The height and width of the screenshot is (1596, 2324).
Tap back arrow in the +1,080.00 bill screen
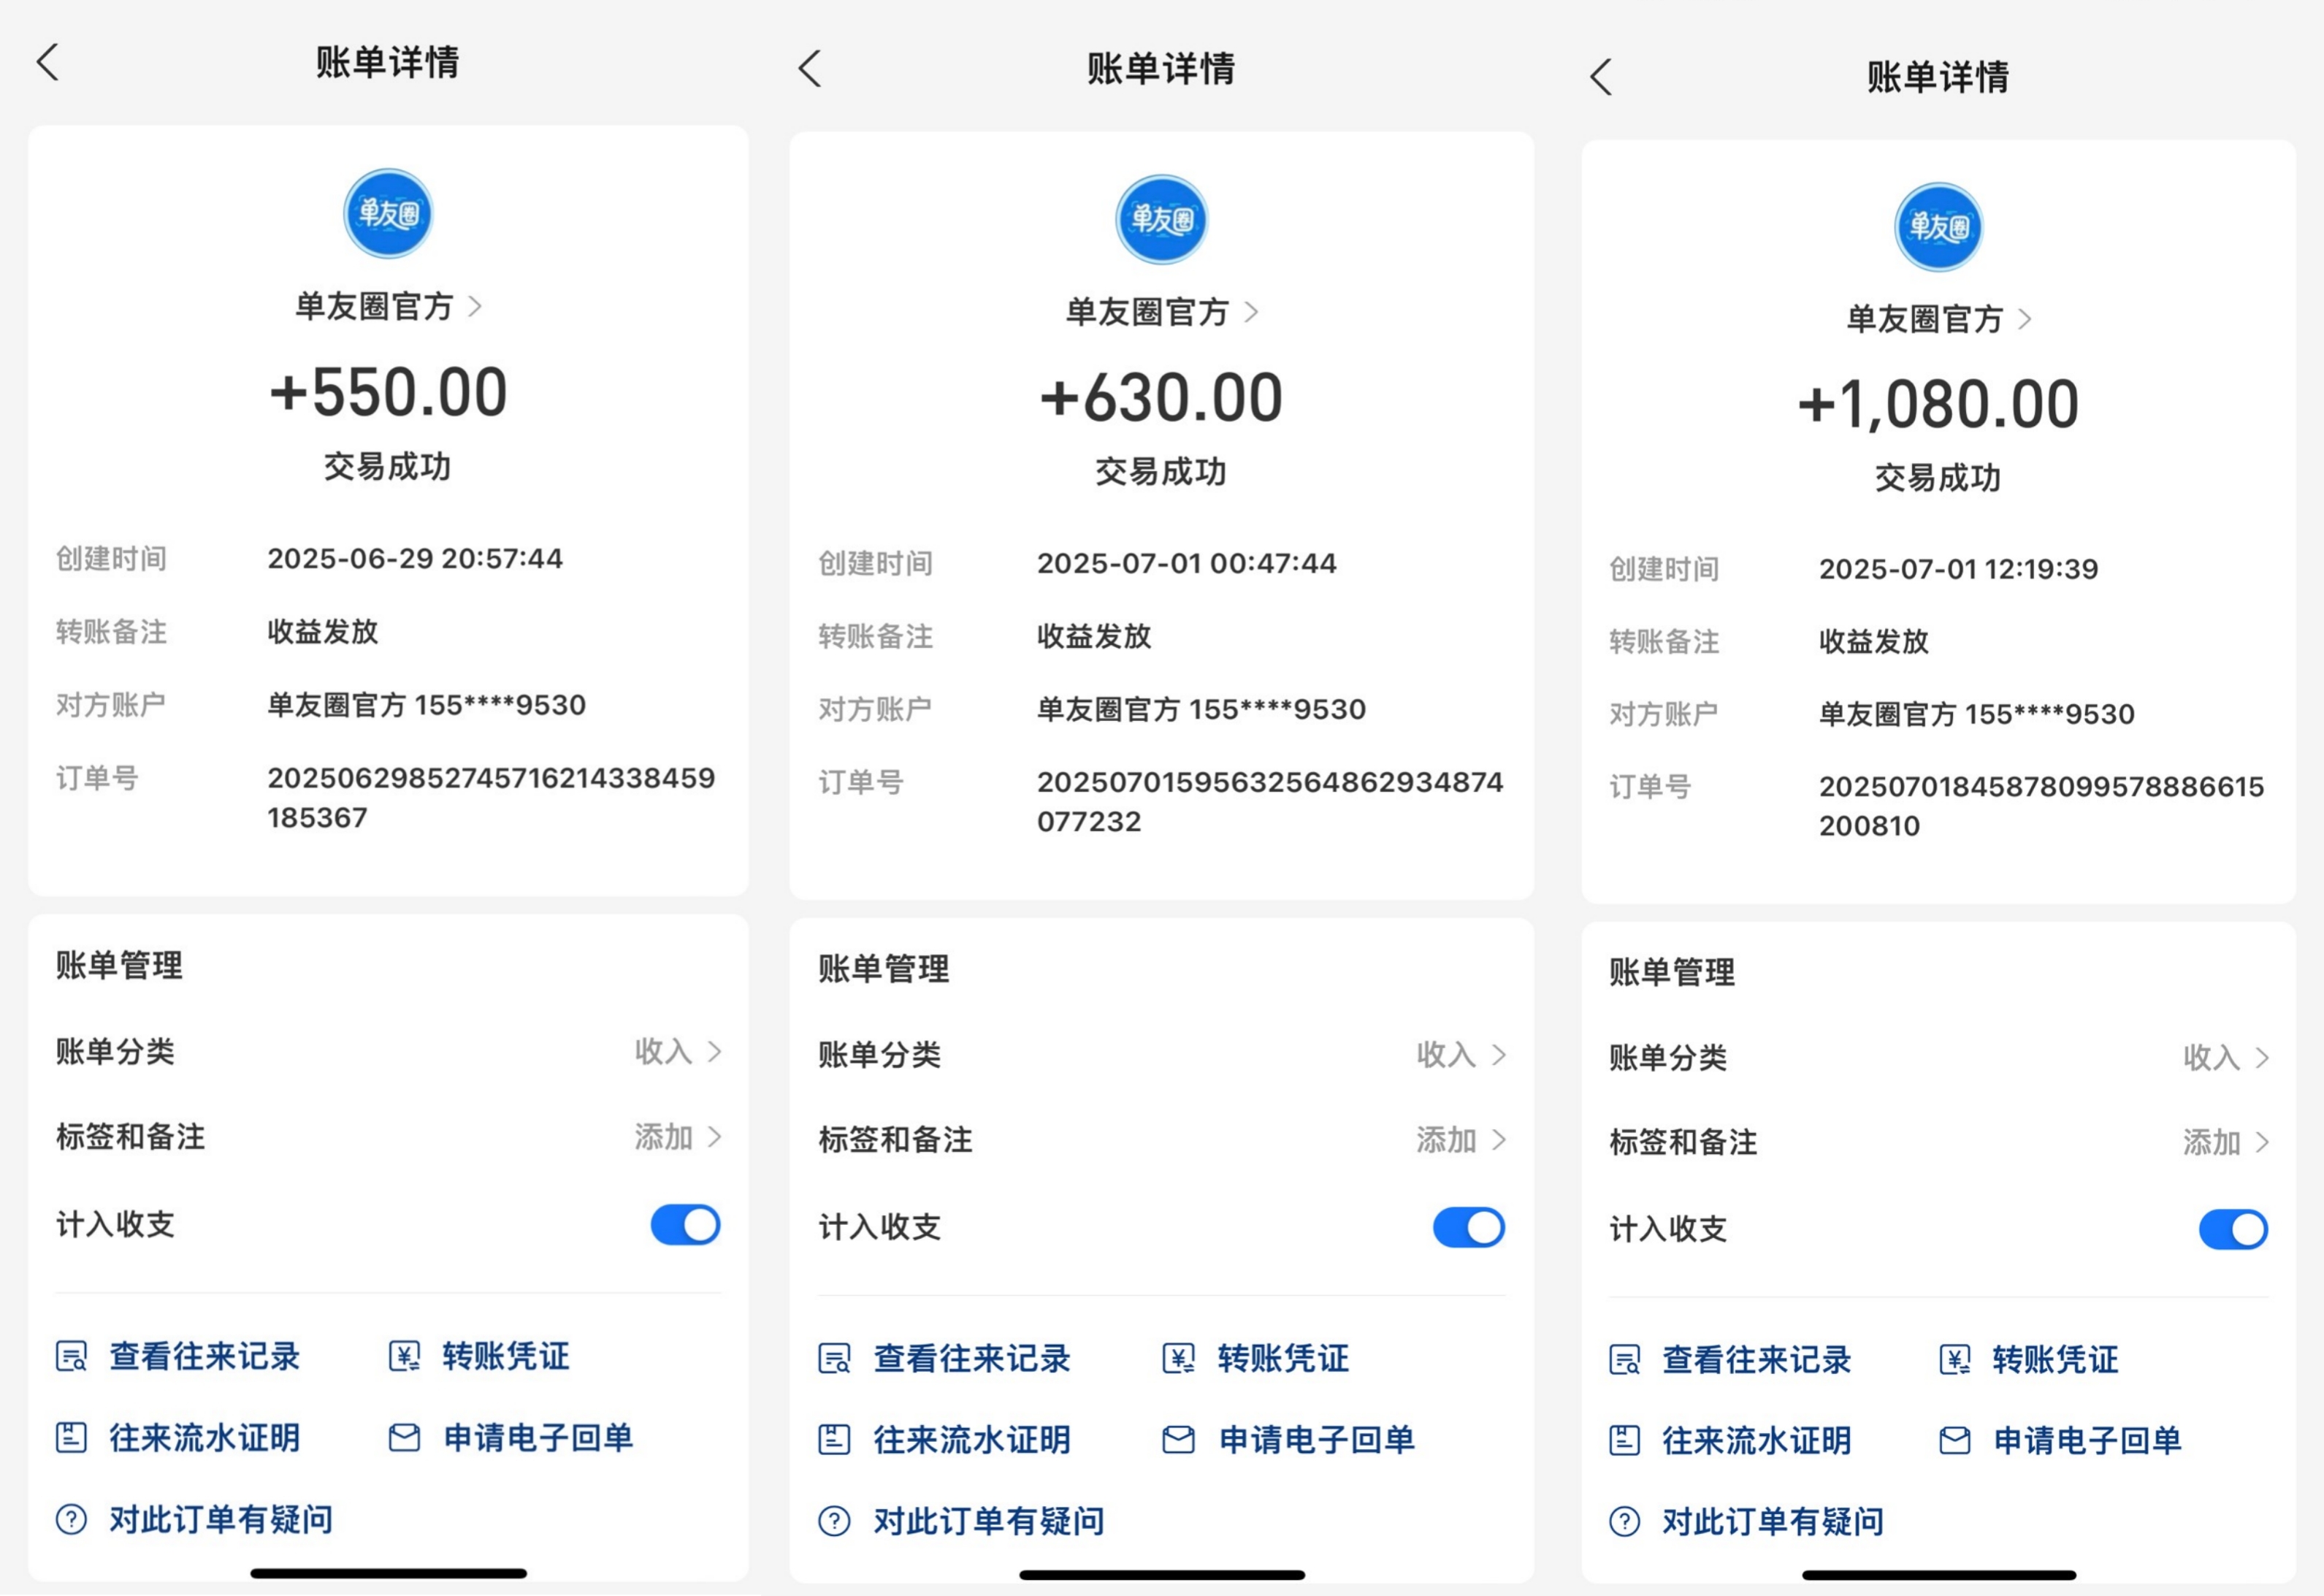click(x=1601, y=77)
